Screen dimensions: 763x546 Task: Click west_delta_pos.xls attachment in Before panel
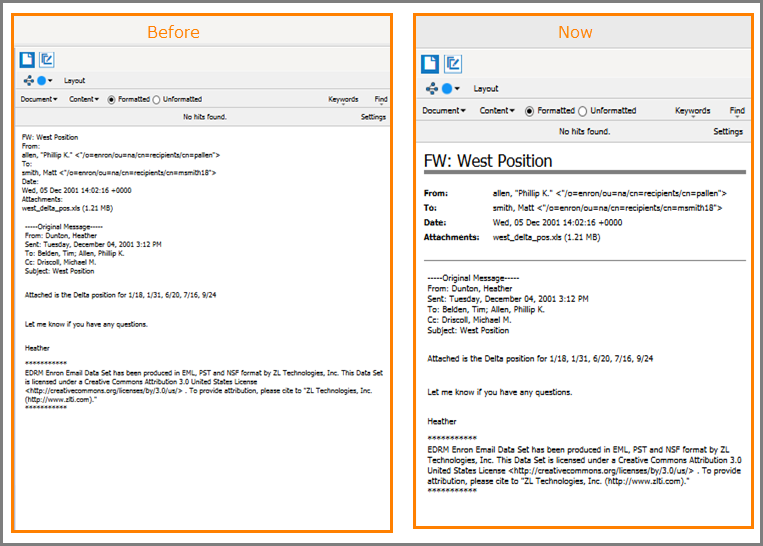[x=67, y=208]
